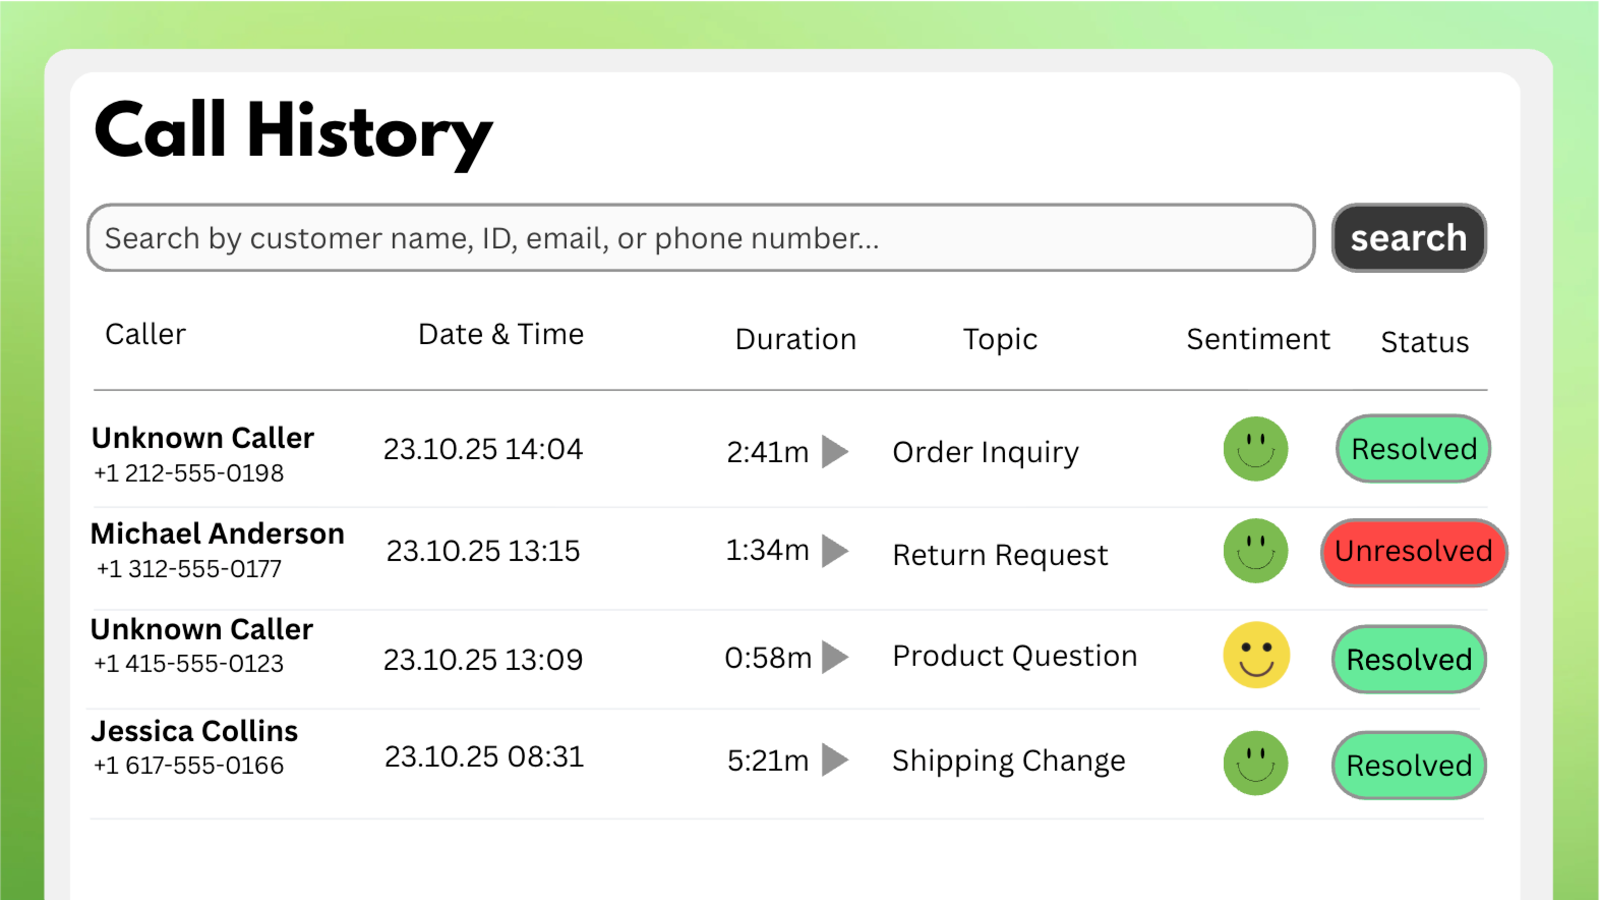Sort by the Status column
1600x900 pixels.
pyautogui.click(x=1424, y=341)
